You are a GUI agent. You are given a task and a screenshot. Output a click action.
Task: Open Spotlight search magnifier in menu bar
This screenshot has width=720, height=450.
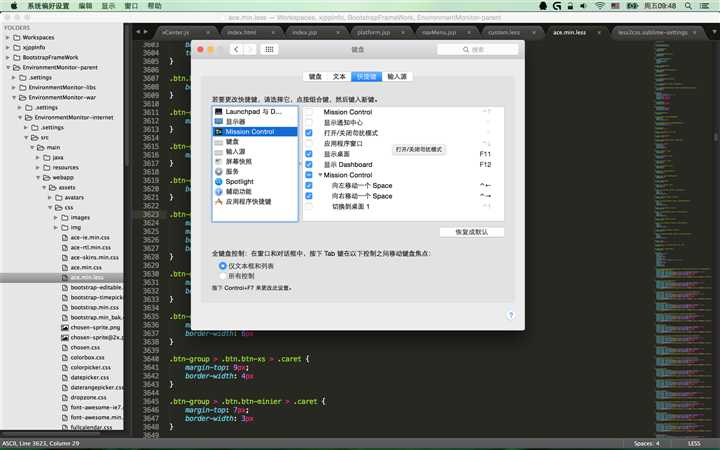point(688,6)
